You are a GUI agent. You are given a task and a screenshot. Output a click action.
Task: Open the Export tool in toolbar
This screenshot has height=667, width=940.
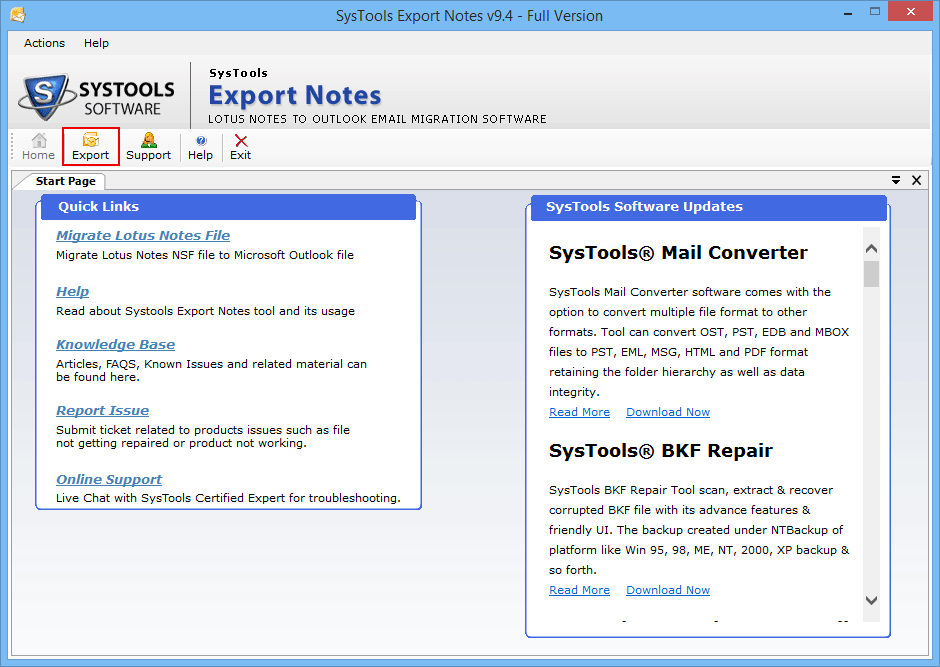[x=91, y=146]
